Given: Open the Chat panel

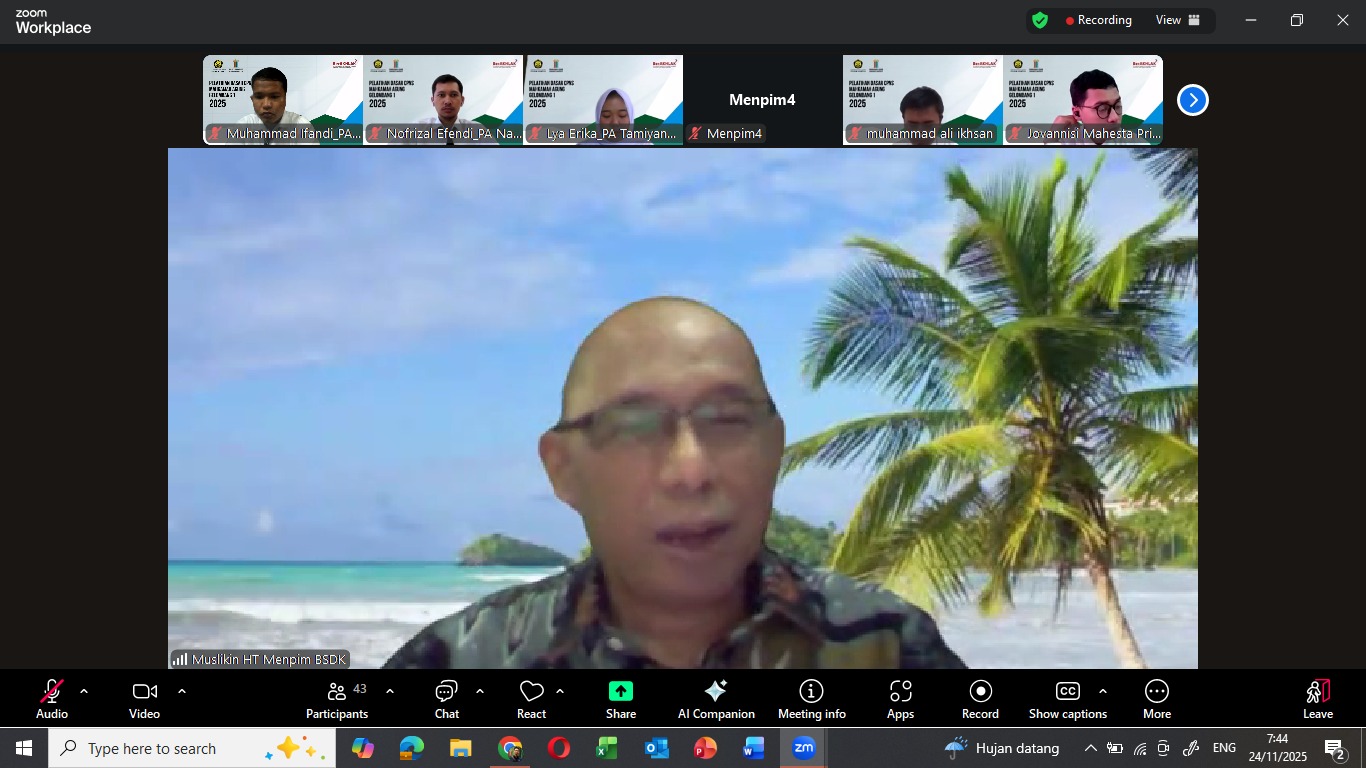Looking at the screenshot, I should click(446, 699).
